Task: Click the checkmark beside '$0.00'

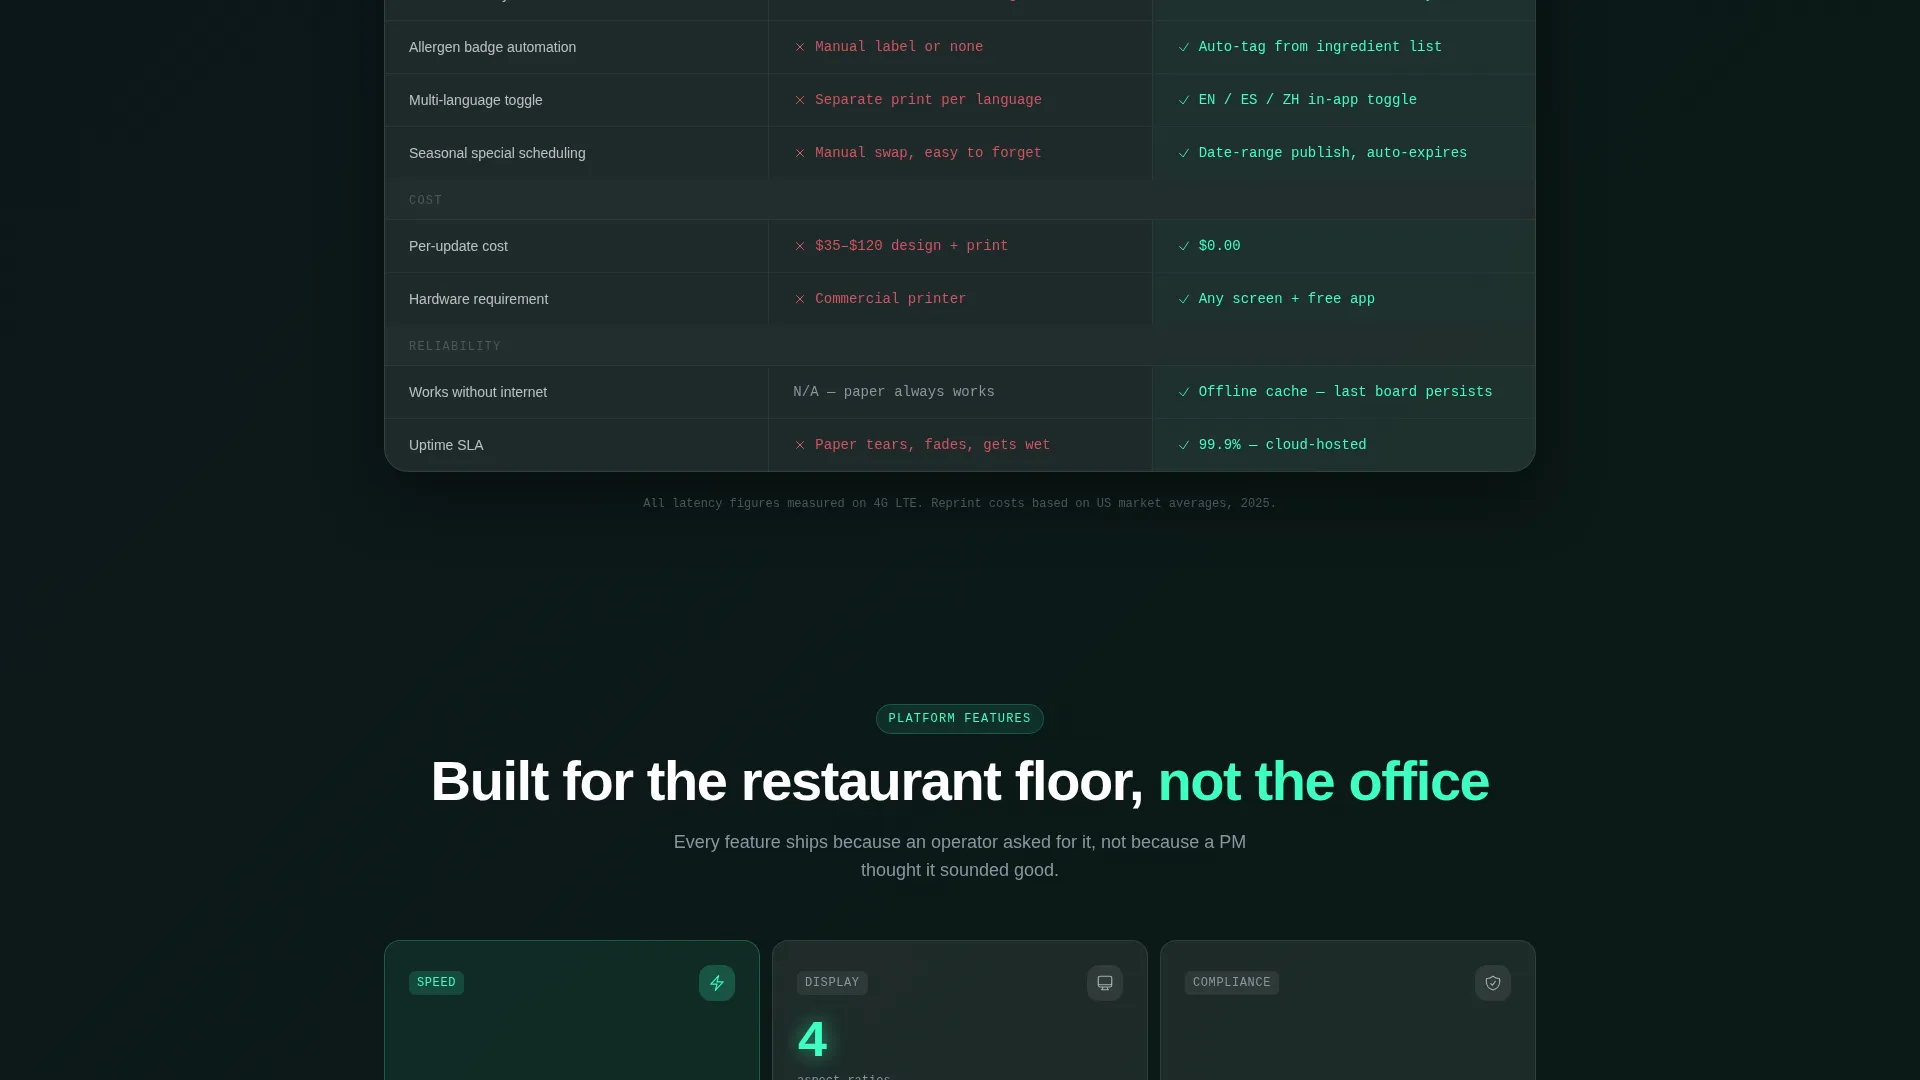Action: point(1184,246)
